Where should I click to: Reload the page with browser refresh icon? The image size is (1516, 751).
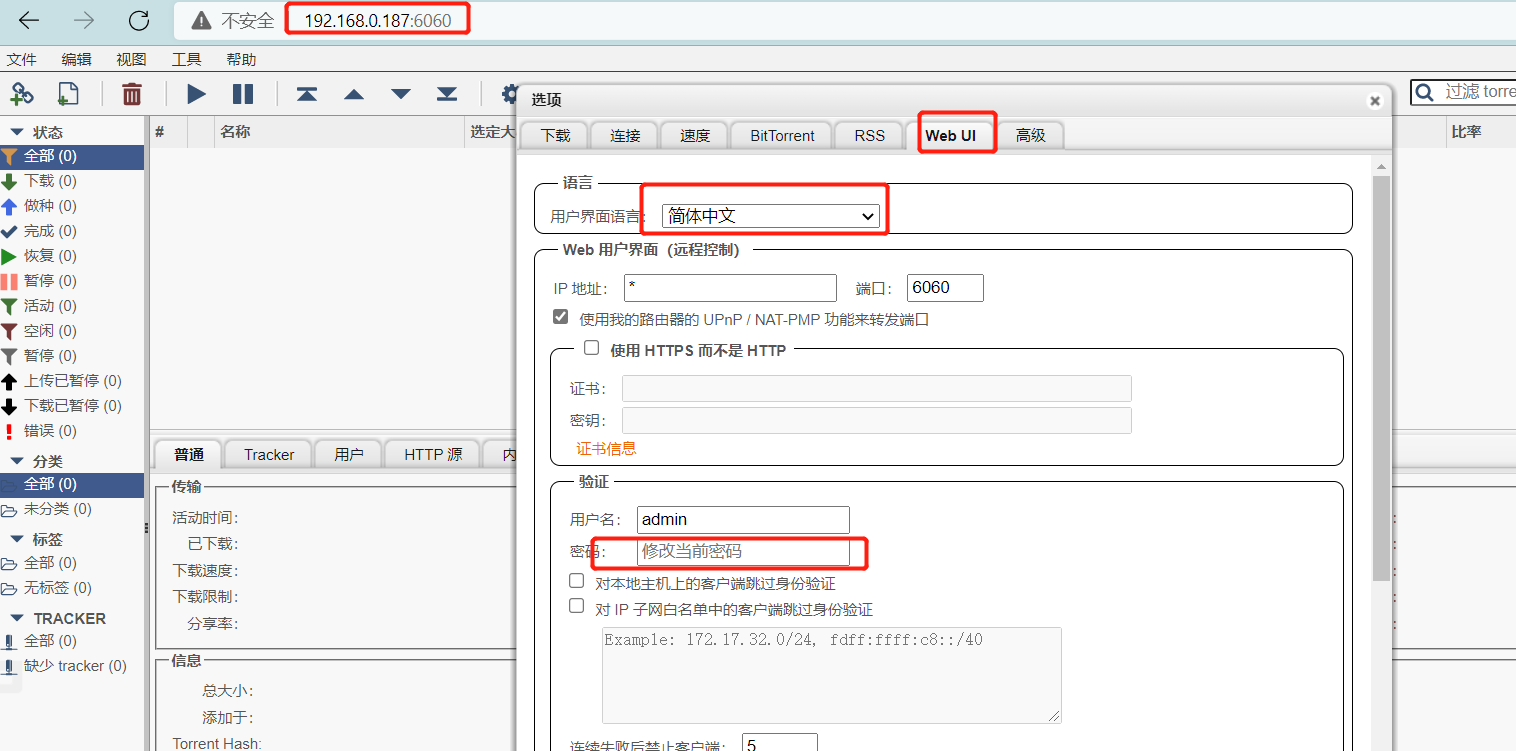click(x=139, y=20)
